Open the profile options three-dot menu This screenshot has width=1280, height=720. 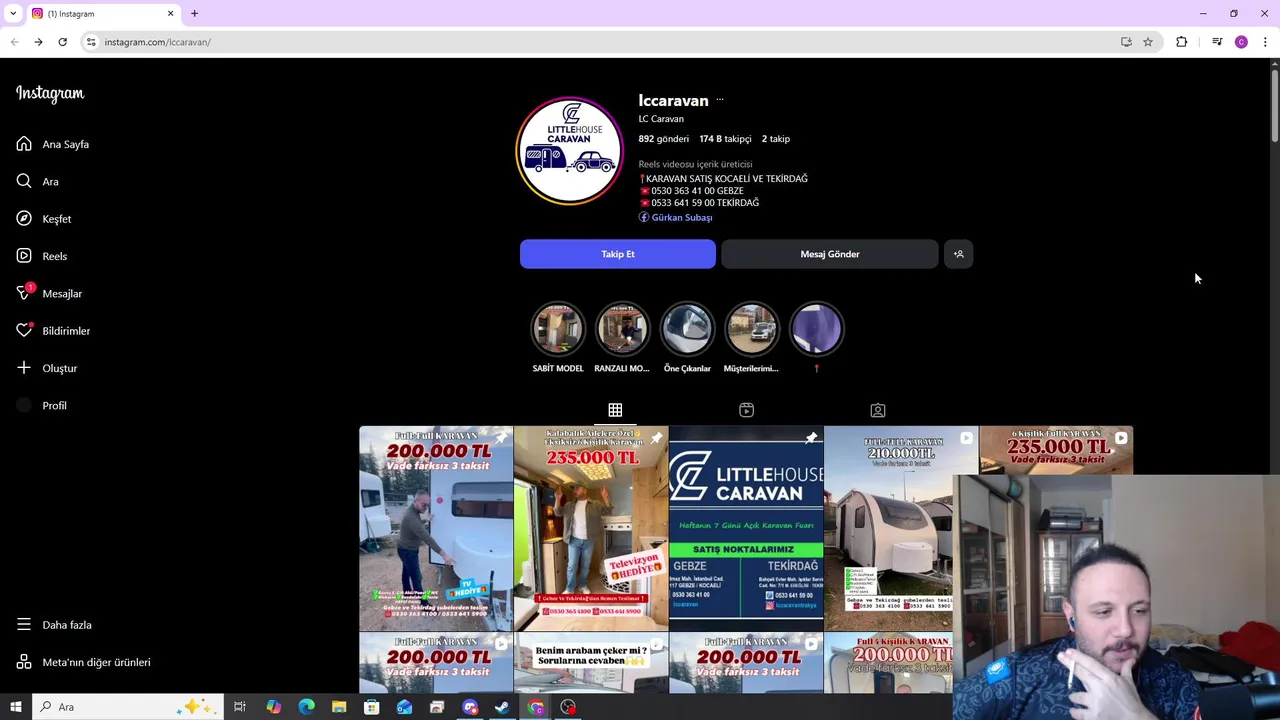[719, 100]
